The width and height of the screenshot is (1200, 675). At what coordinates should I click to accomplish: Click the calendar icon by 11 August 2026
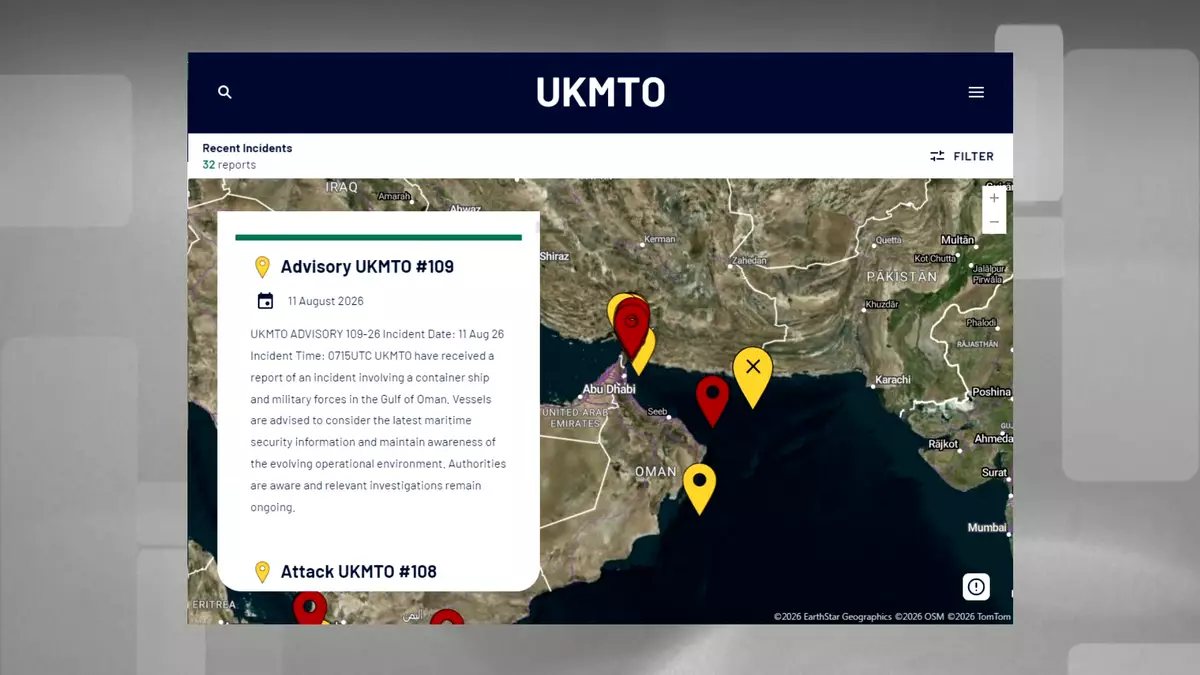265,301
